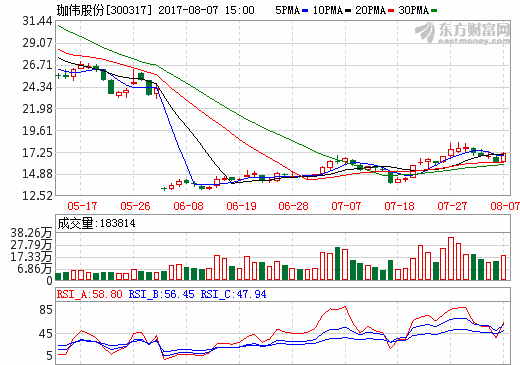The height and width of the screenshot is (365, 520).
Task: Click the 6.86万 volume axis label
Action: (35, 269)
